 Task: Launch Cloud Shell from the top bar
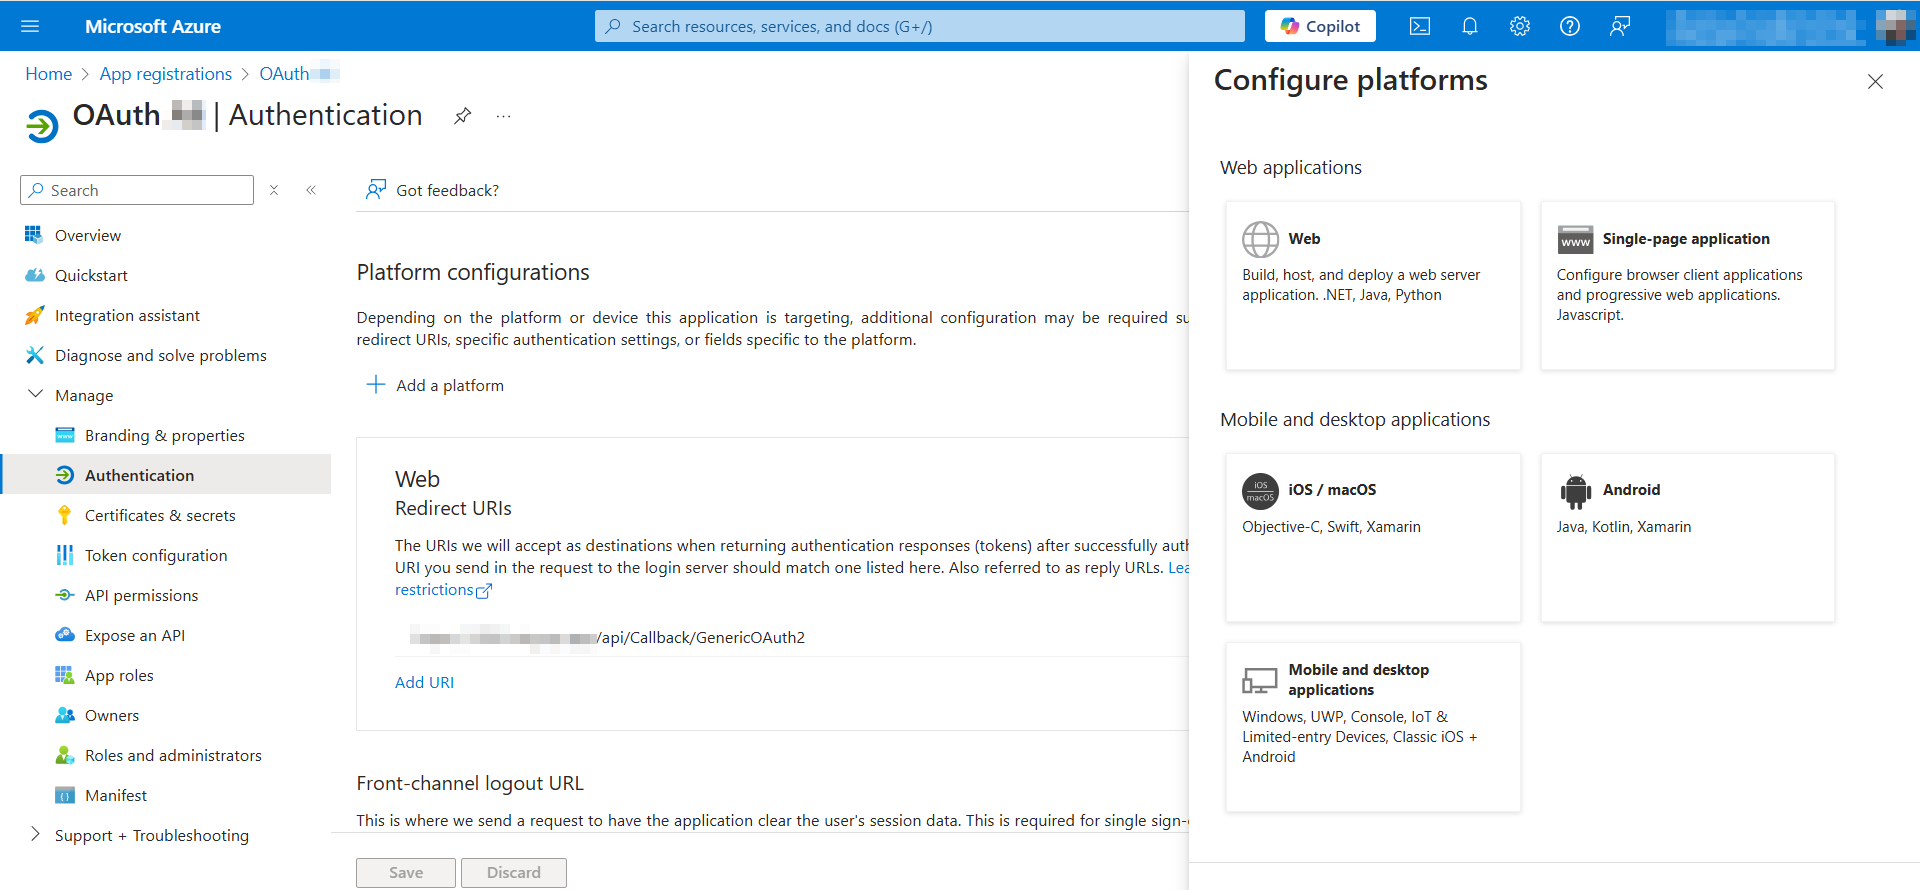click(1419, 26)
